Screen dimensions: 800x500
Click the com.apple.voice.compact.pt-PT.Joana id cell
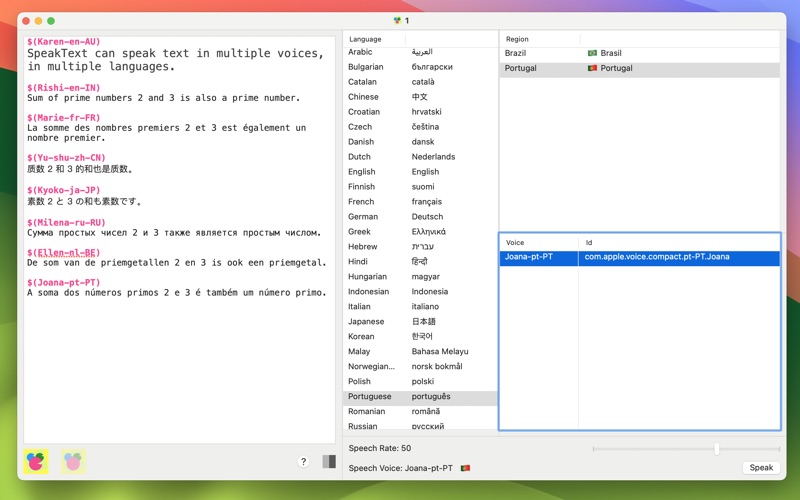click(657, 257)
